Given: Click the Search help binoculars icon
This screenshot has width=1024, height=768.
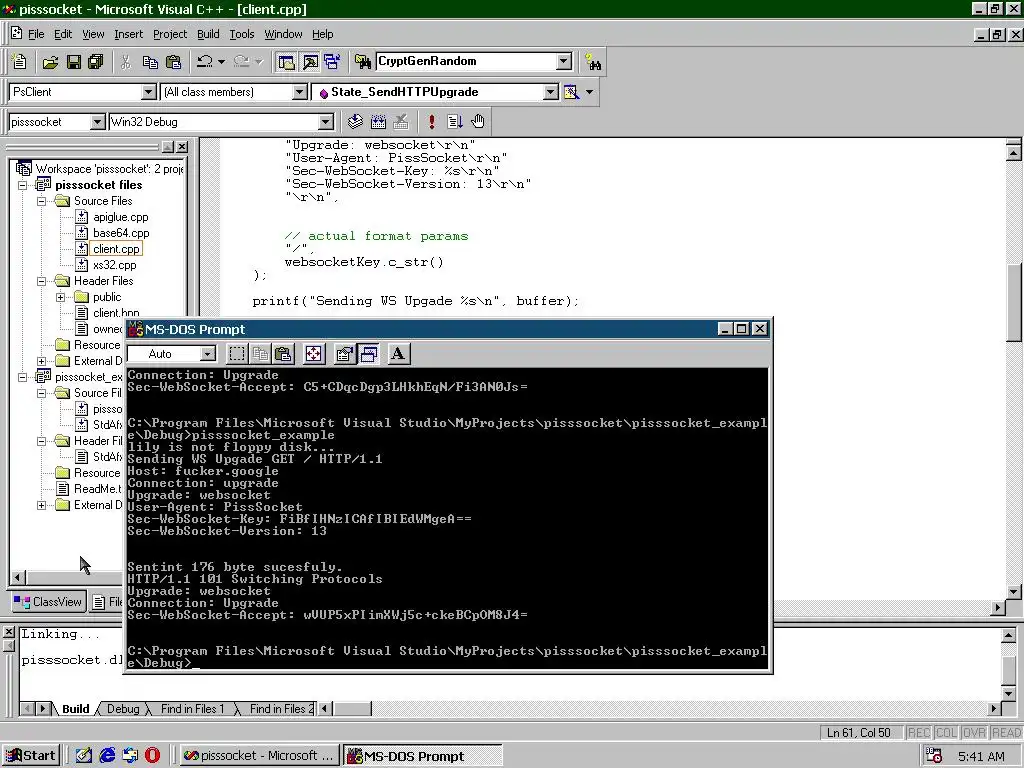Looking at the screenshot, I should pos(593,62).
